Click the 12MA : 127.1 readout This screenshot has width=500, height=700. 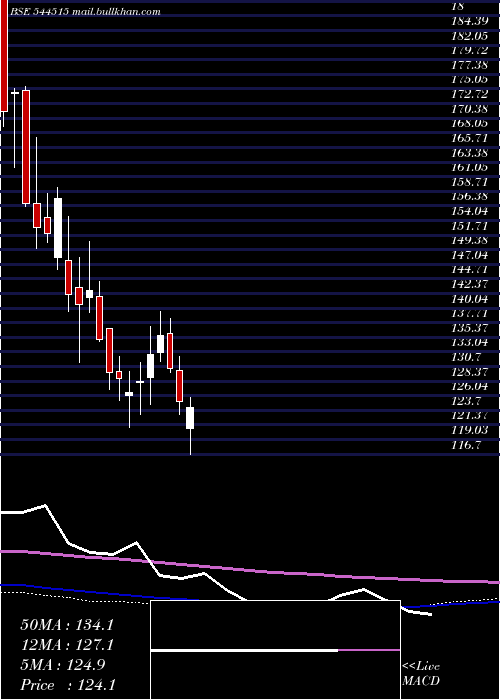pyautogui.click(x=67, y=645)
